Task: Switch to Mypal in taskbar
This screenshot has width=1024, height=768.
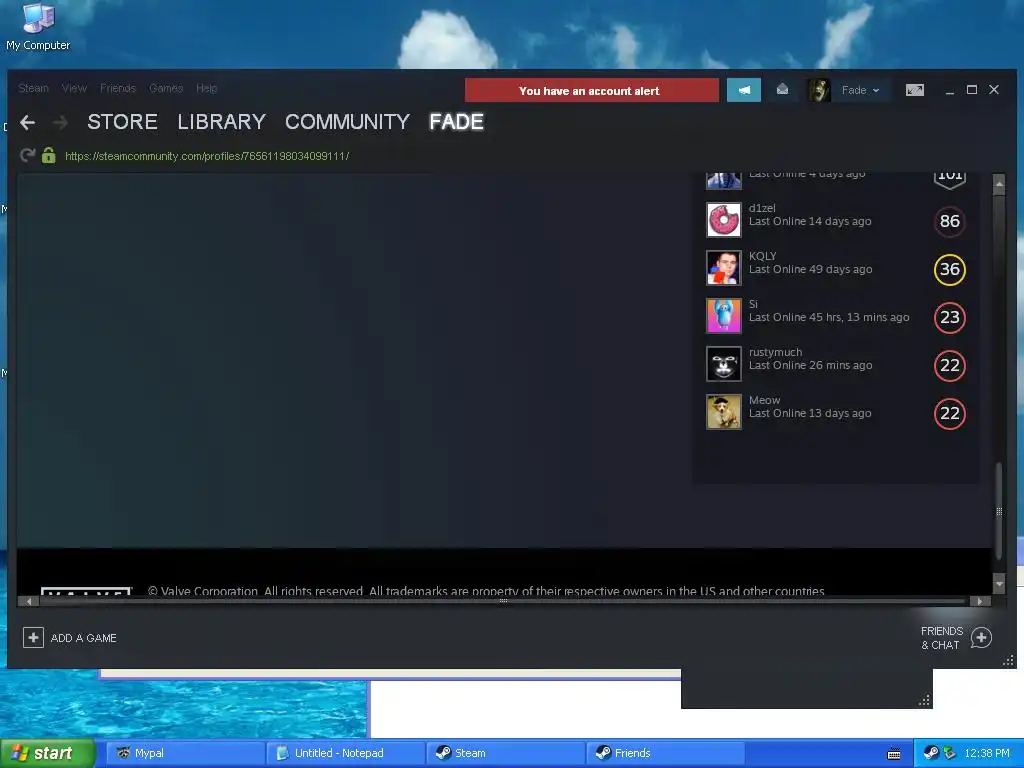Action: click(185, 753)
